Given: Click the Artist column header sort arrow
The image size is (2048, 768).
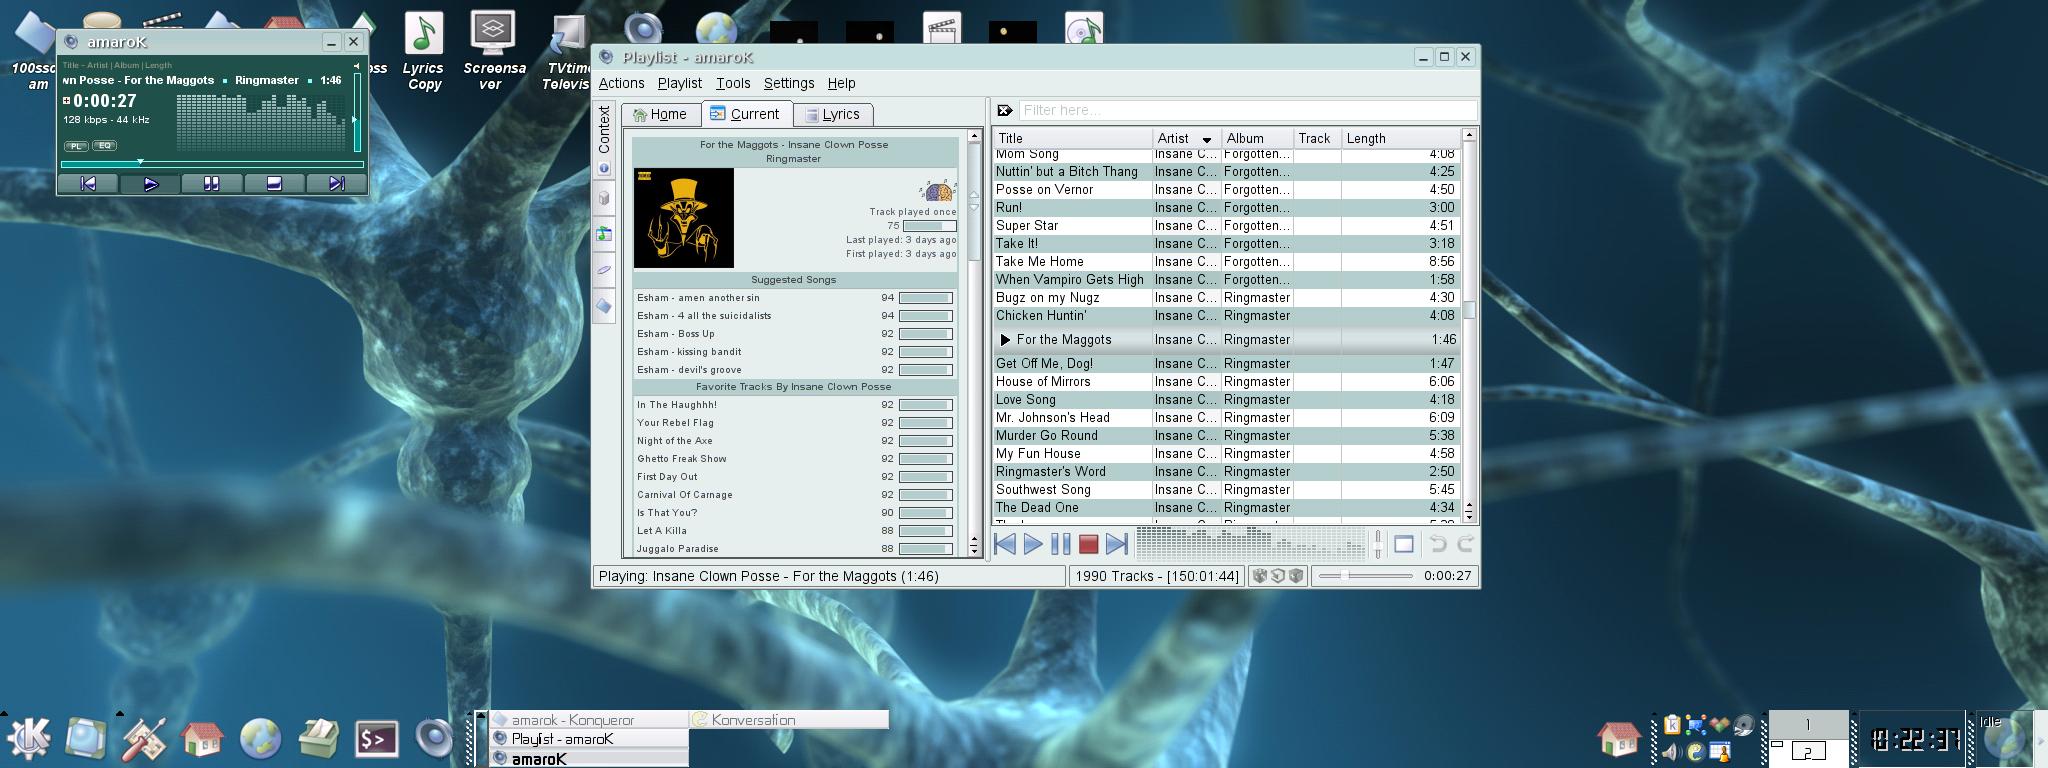Looking at the screenshot, I should pos(1207,139).
